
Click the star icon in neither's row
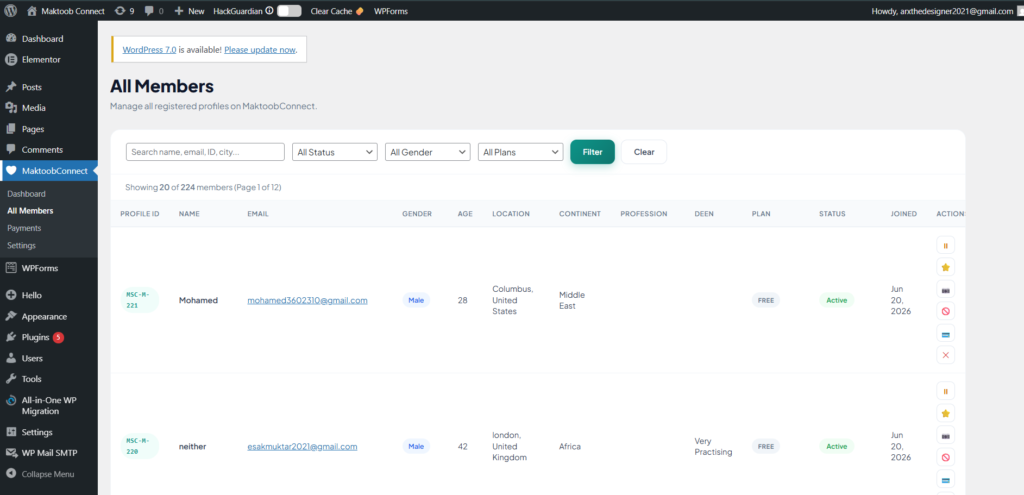945,413
